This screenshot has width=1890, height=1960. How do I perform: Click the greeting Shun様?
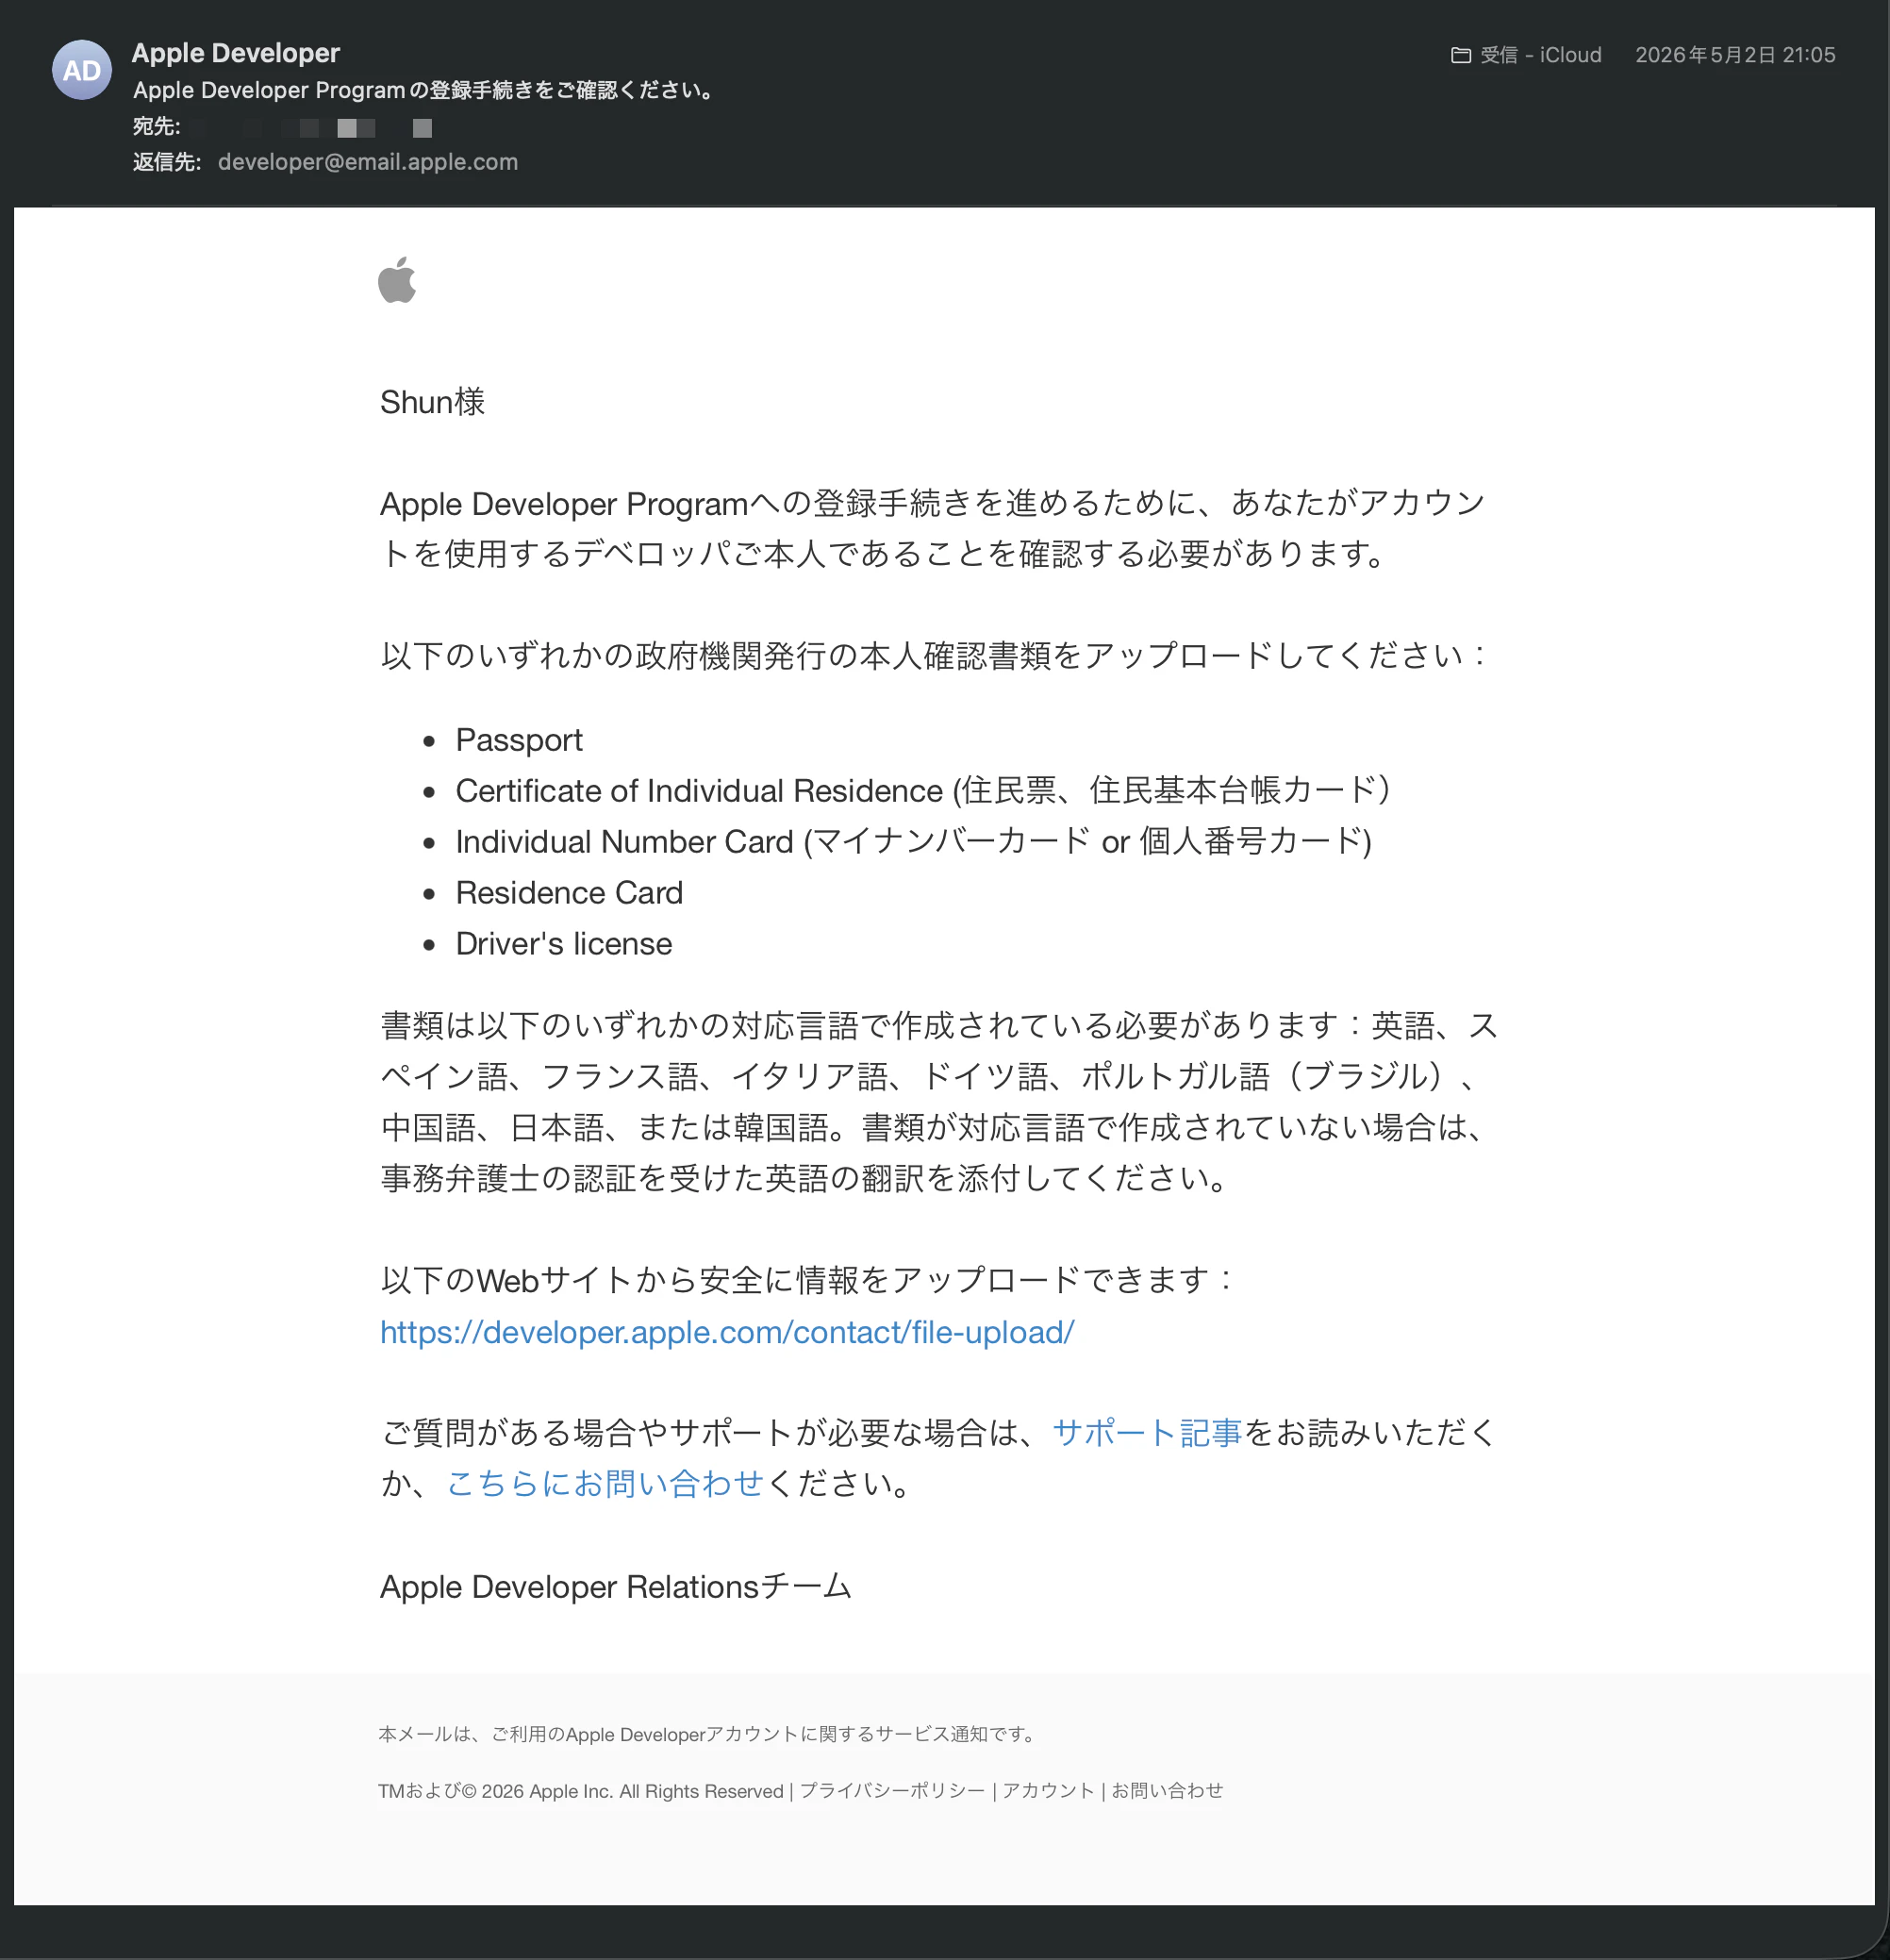(x=432, y=402)
